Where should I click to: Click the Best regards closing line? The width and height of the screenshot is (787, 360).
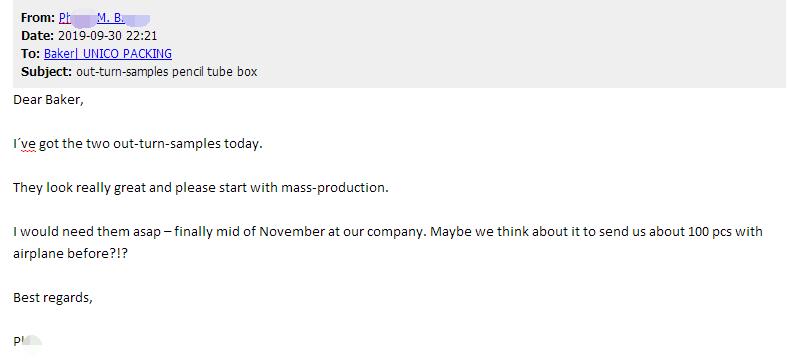pyautogui.click(x=53, y=298)
